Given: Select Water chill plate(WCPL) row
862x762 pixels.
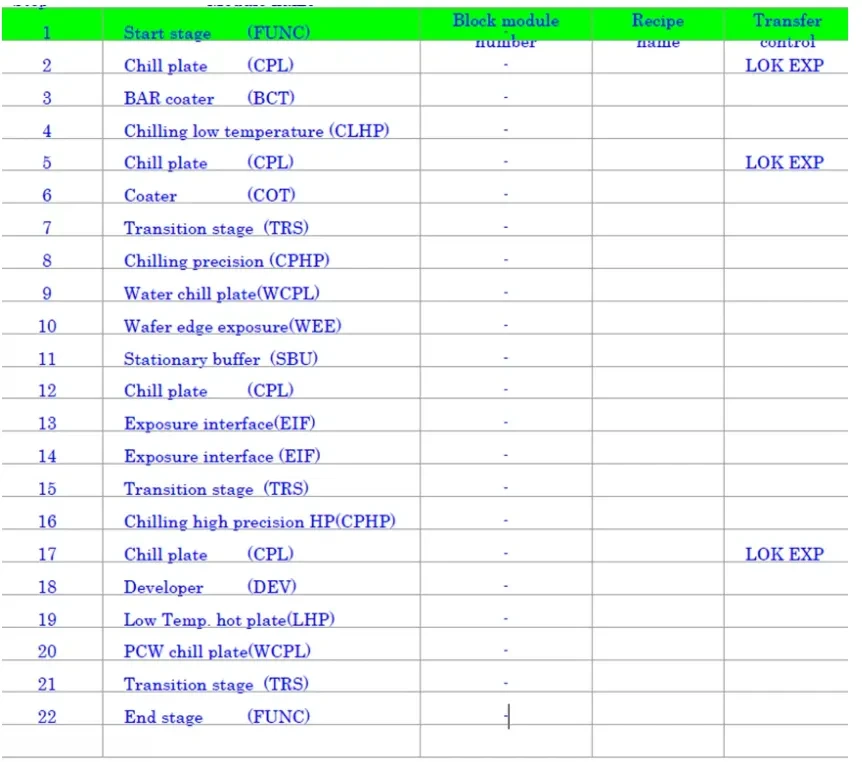Looking at the screenshot, I should pyautogui.click(x=222, y=294).
